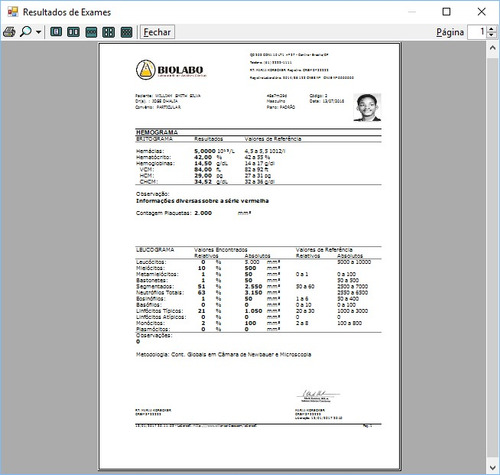
Task: Click the Neutrófilos Totais row label
Action: [x=160, y=293]
